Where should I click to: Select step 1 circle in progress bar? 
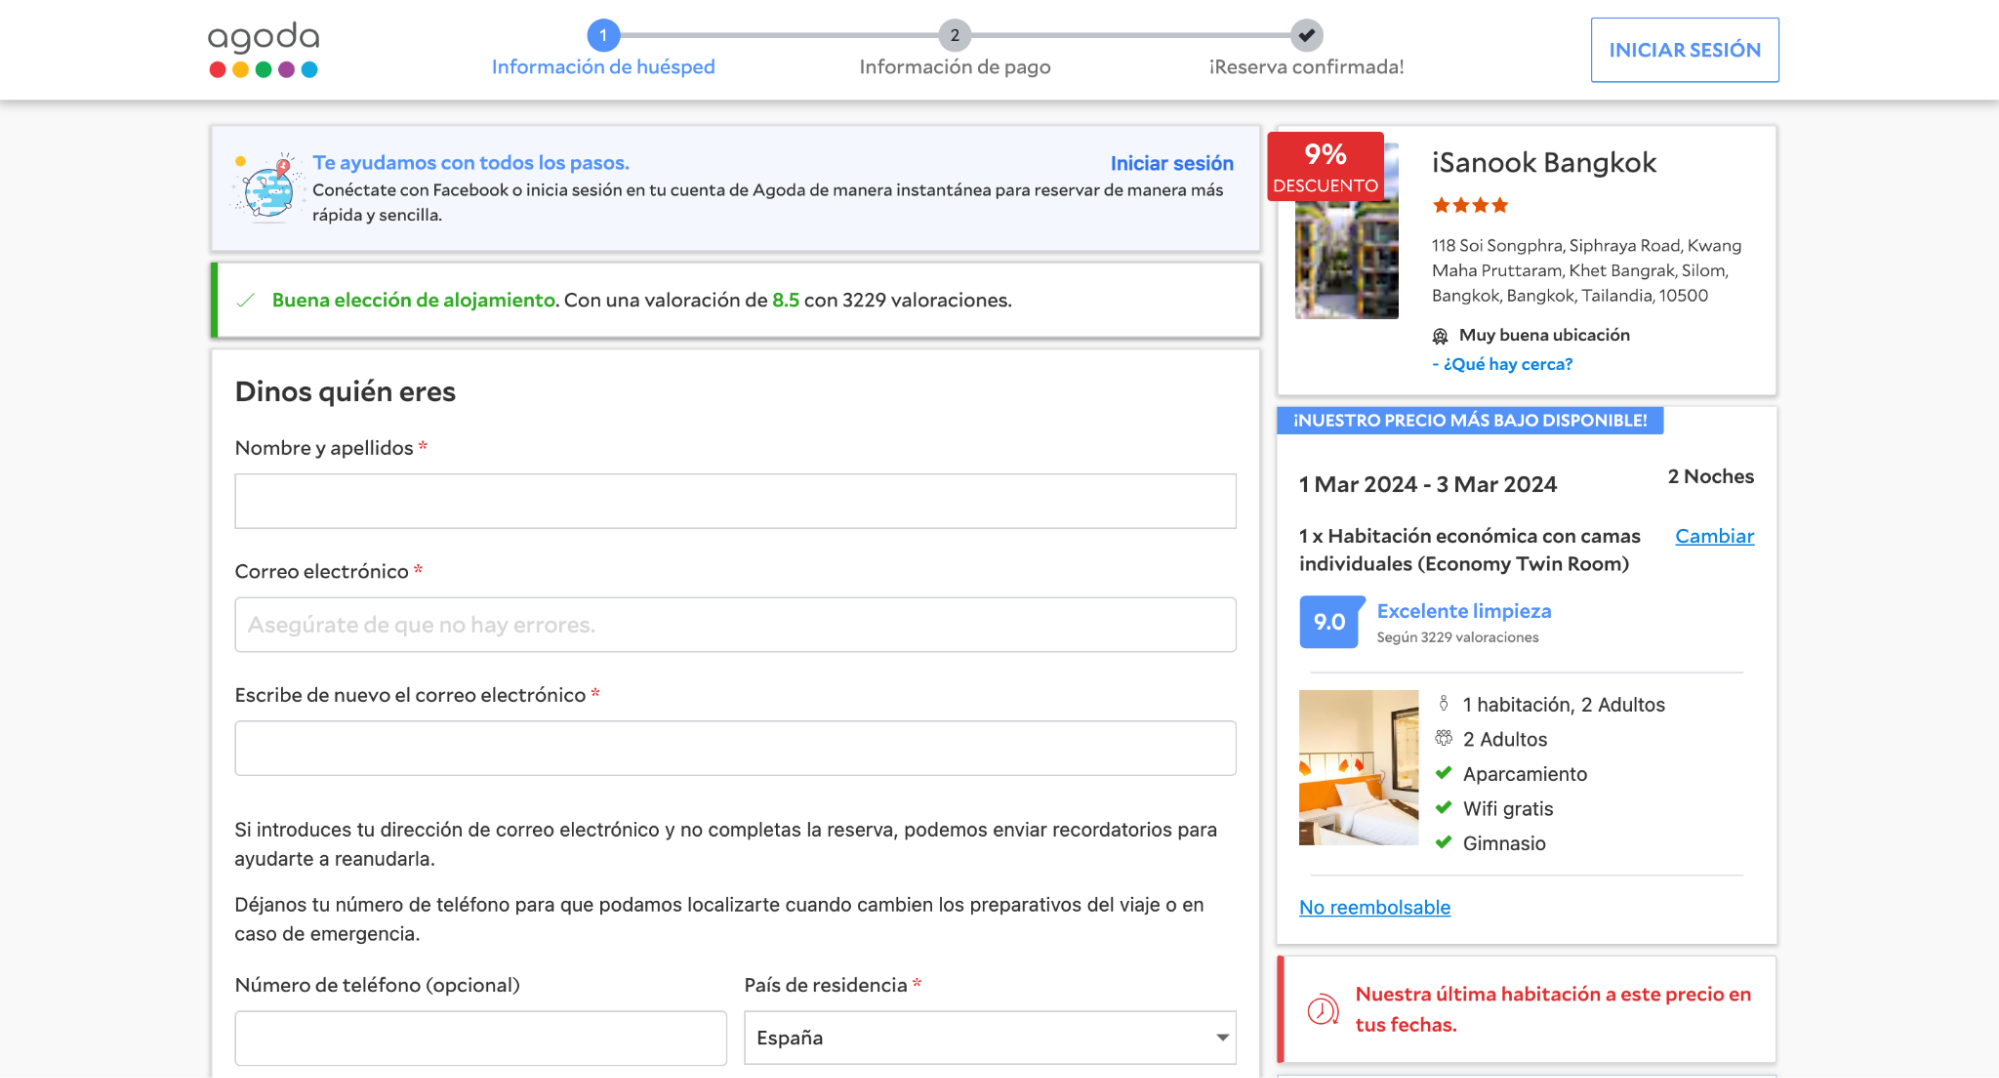603,35
